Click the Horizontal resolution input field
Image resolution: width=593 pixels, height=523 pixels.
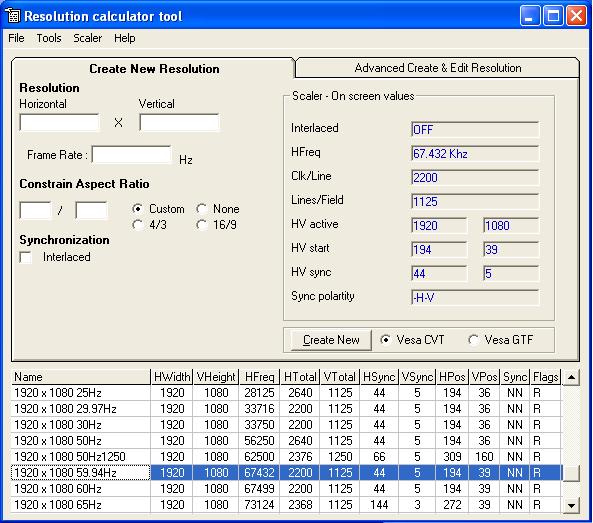pos(59,123)
